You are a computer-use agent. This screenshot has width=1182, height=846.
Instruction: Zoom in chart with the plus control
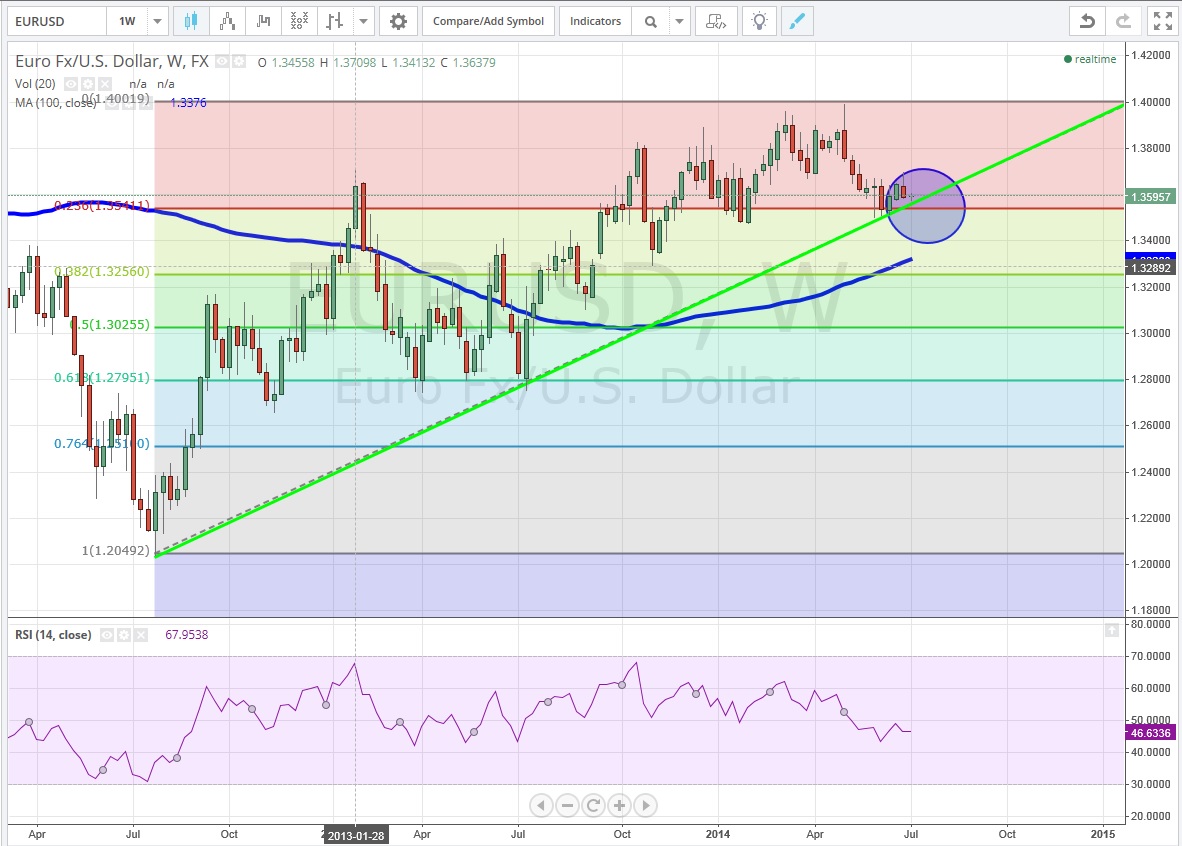(619, 805)
